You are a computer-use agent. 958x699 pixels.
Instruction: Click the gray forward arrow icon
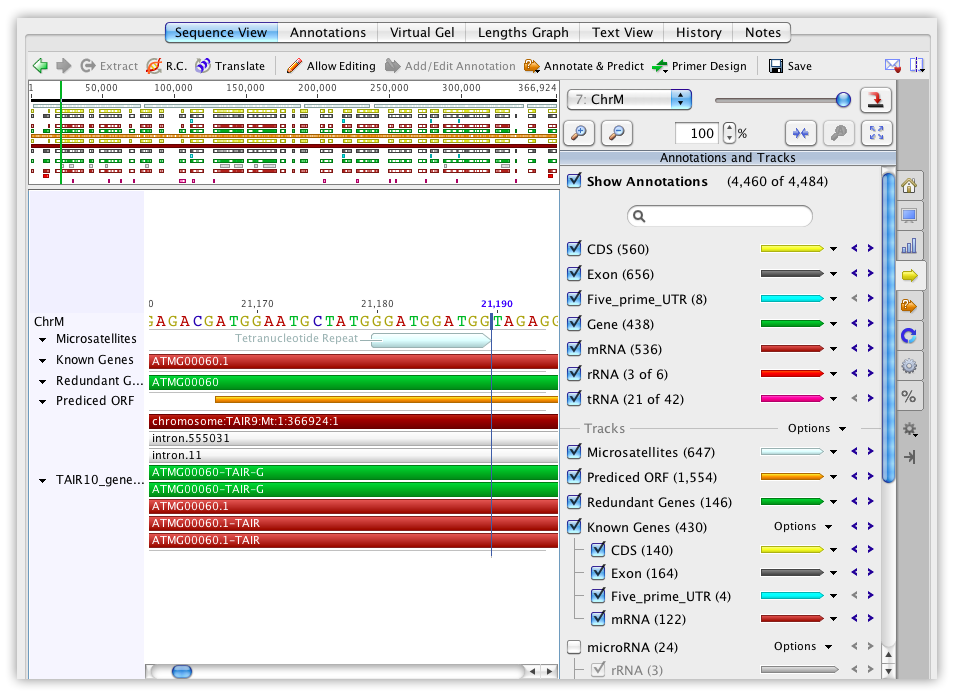pyautogui.click(x=64, y=65)
